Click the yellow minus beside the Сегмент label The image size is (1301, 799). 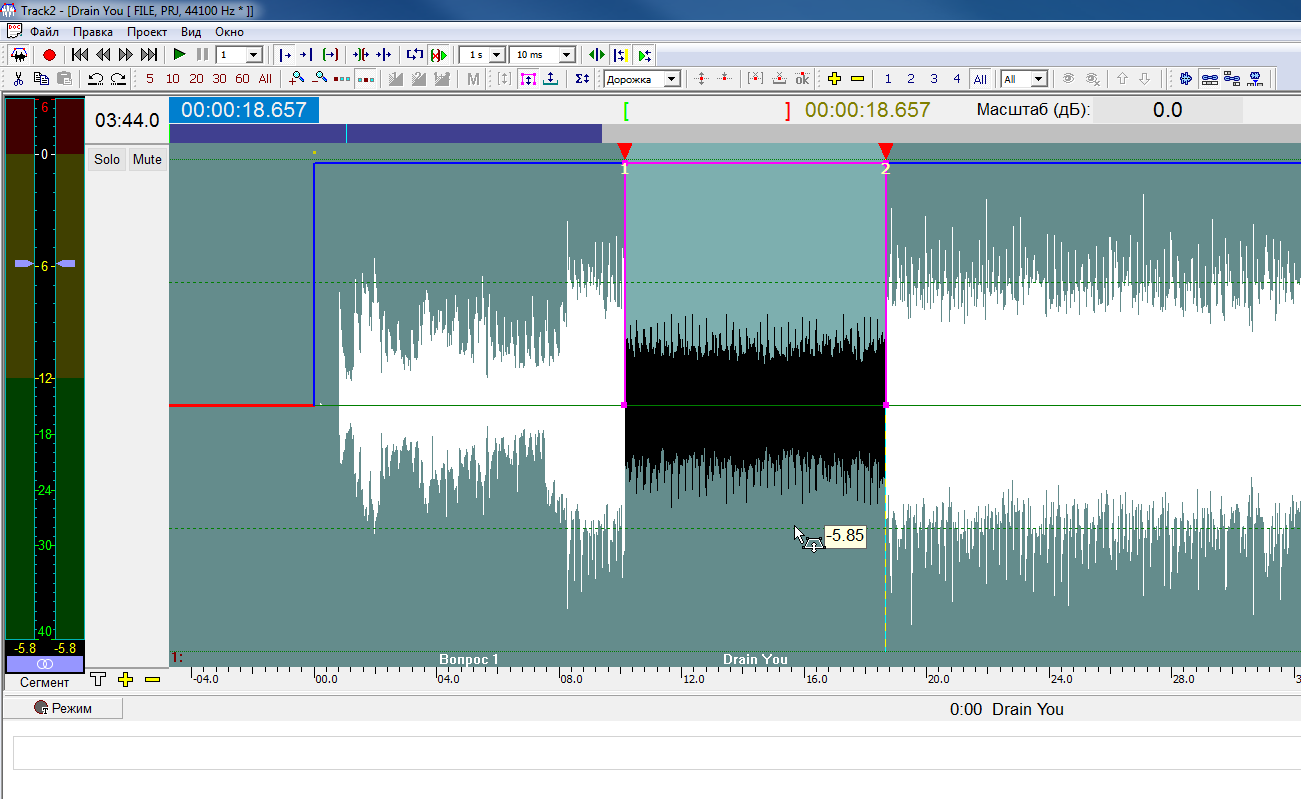point(152,680)
